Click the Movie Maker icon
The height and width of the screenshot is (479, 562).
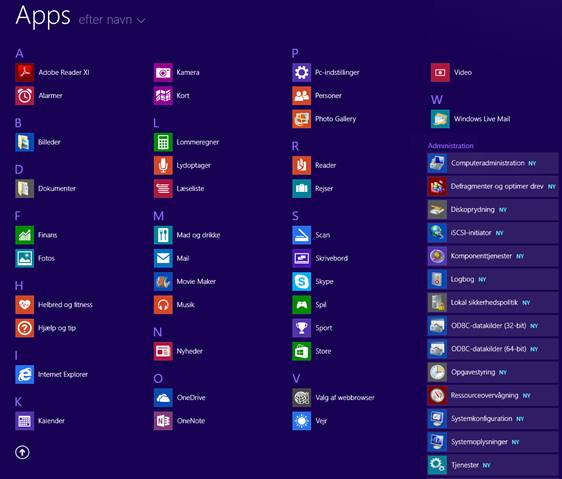163,281
